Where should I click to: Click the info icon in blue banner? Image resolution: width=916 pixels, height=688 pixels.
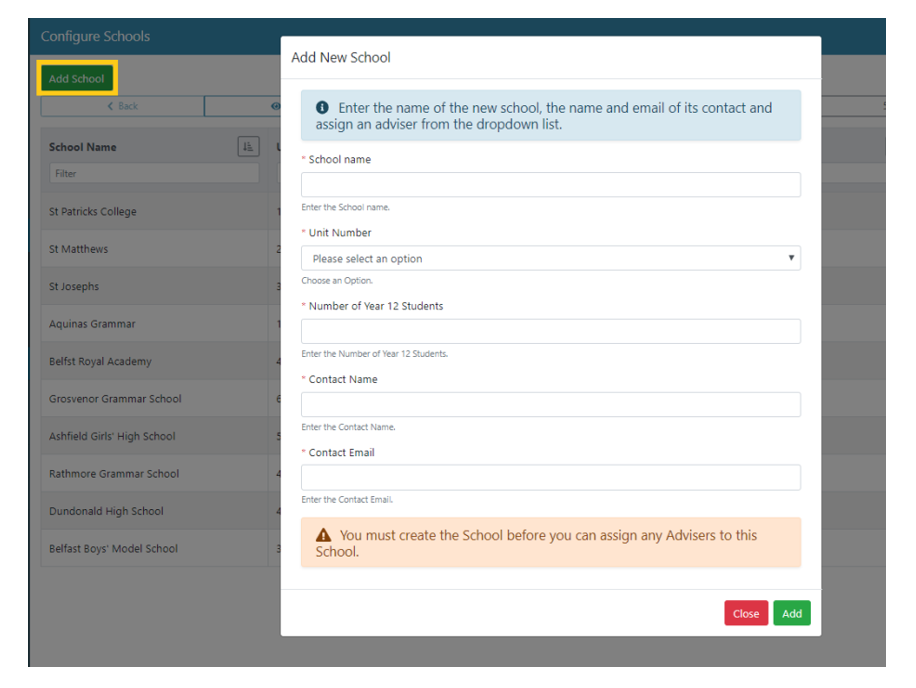coord(322,107)
